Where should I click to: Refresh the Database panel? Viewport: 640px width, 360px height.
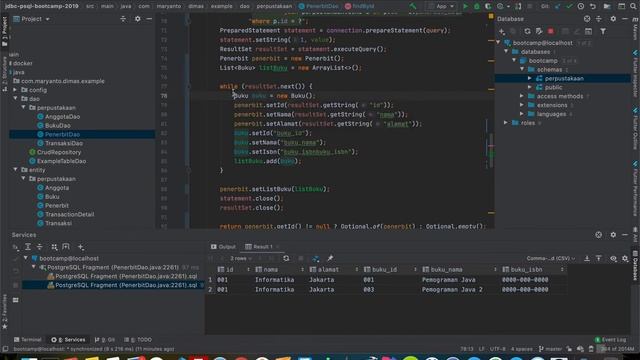tap(527, 31)
